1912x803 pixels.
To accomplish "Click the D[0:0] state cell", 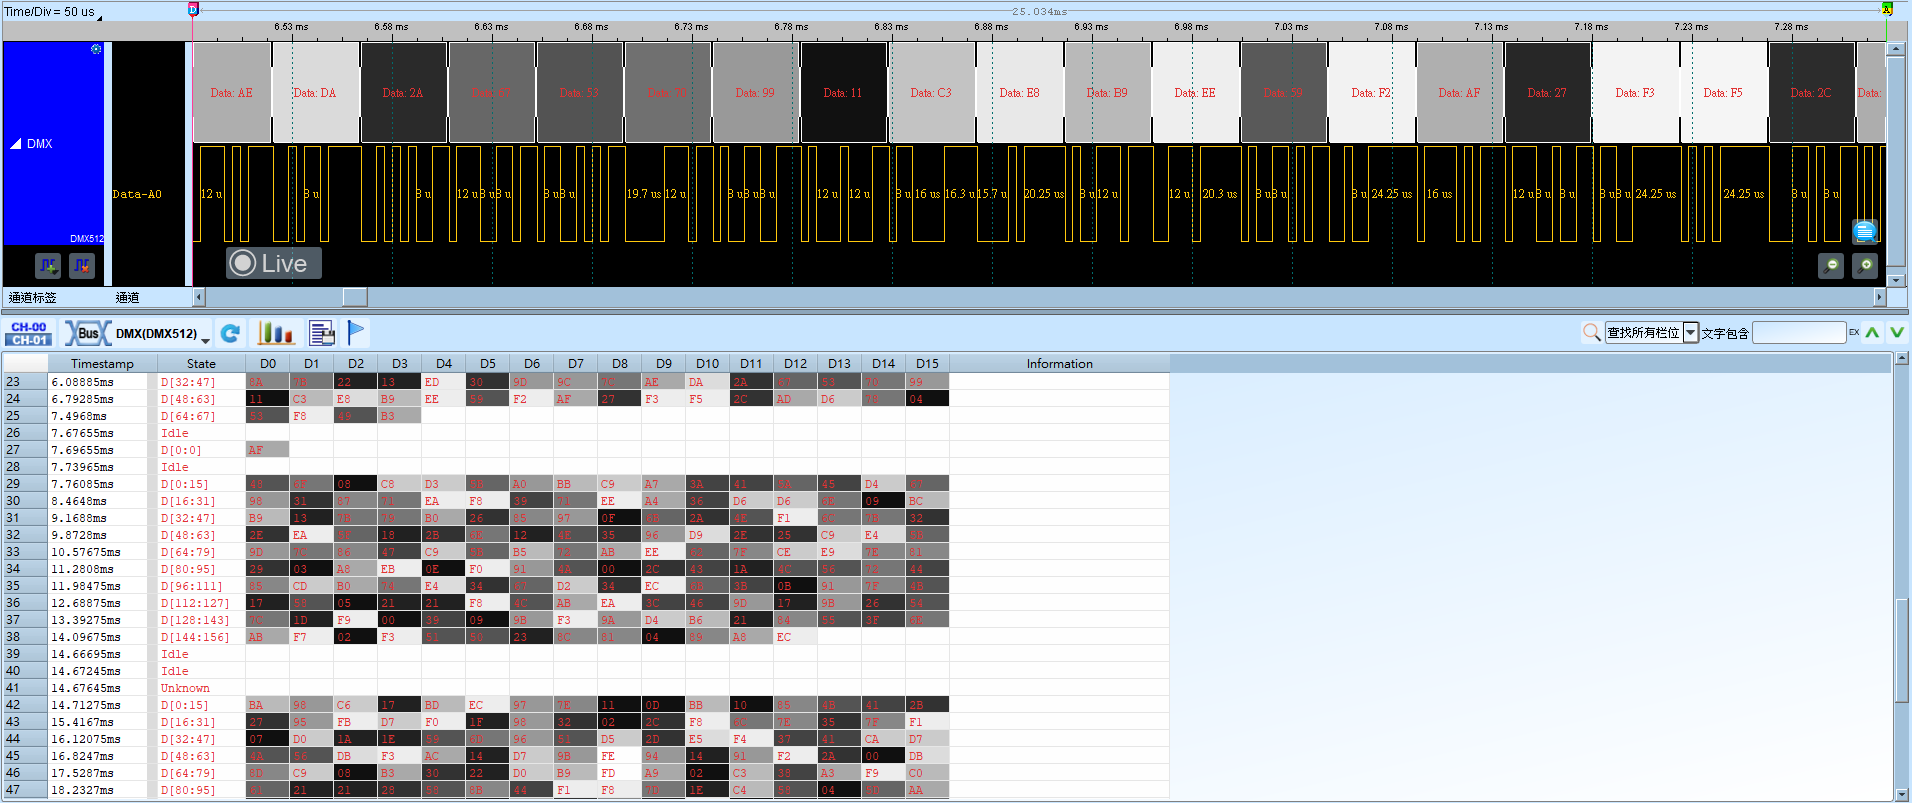I will pos(201,450).
